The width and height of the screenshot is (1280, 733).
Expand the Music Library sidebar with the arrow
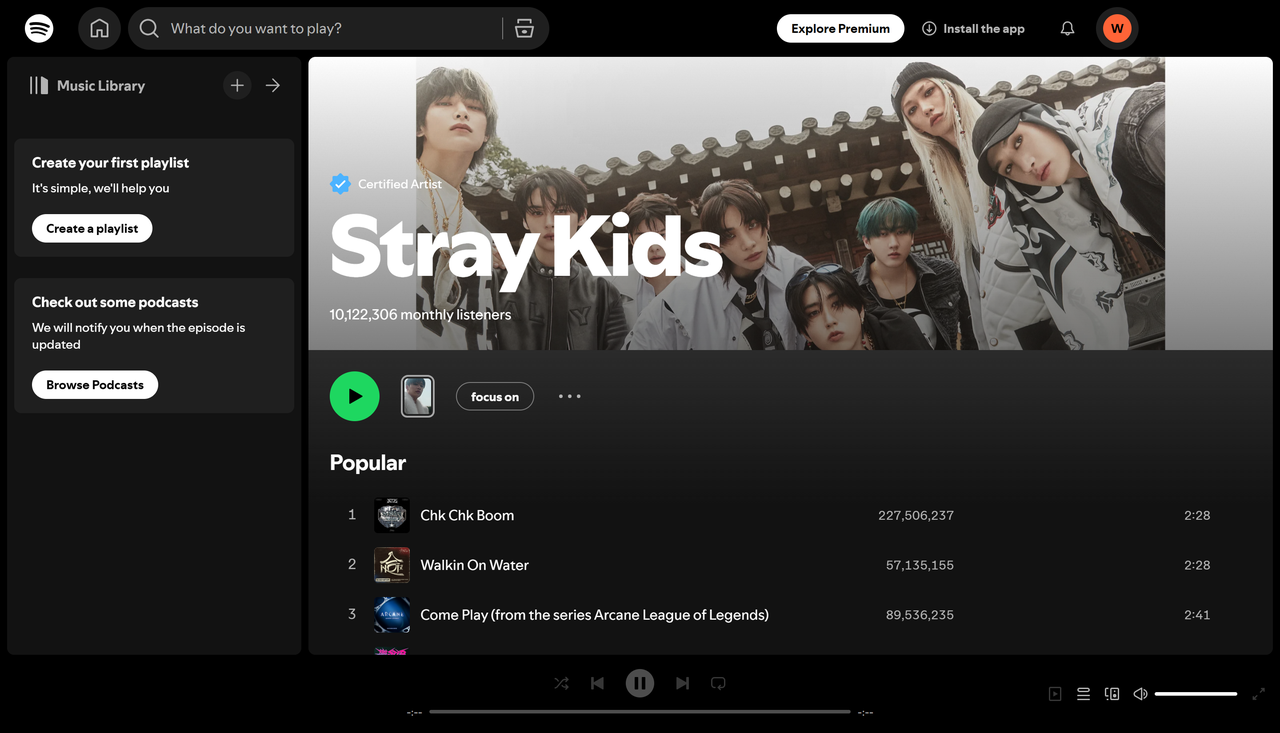tap(272, 85)
